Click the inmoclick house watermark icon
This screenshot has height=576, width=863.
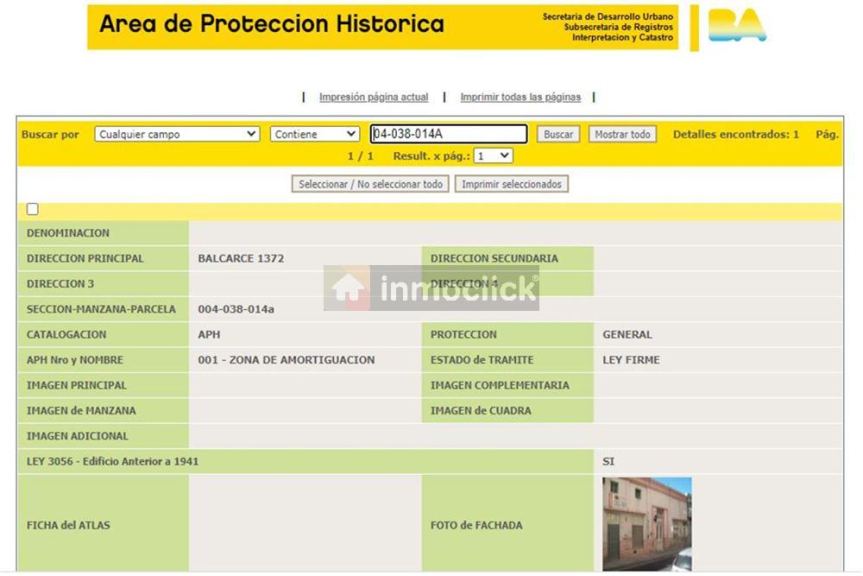pos(348,288)
